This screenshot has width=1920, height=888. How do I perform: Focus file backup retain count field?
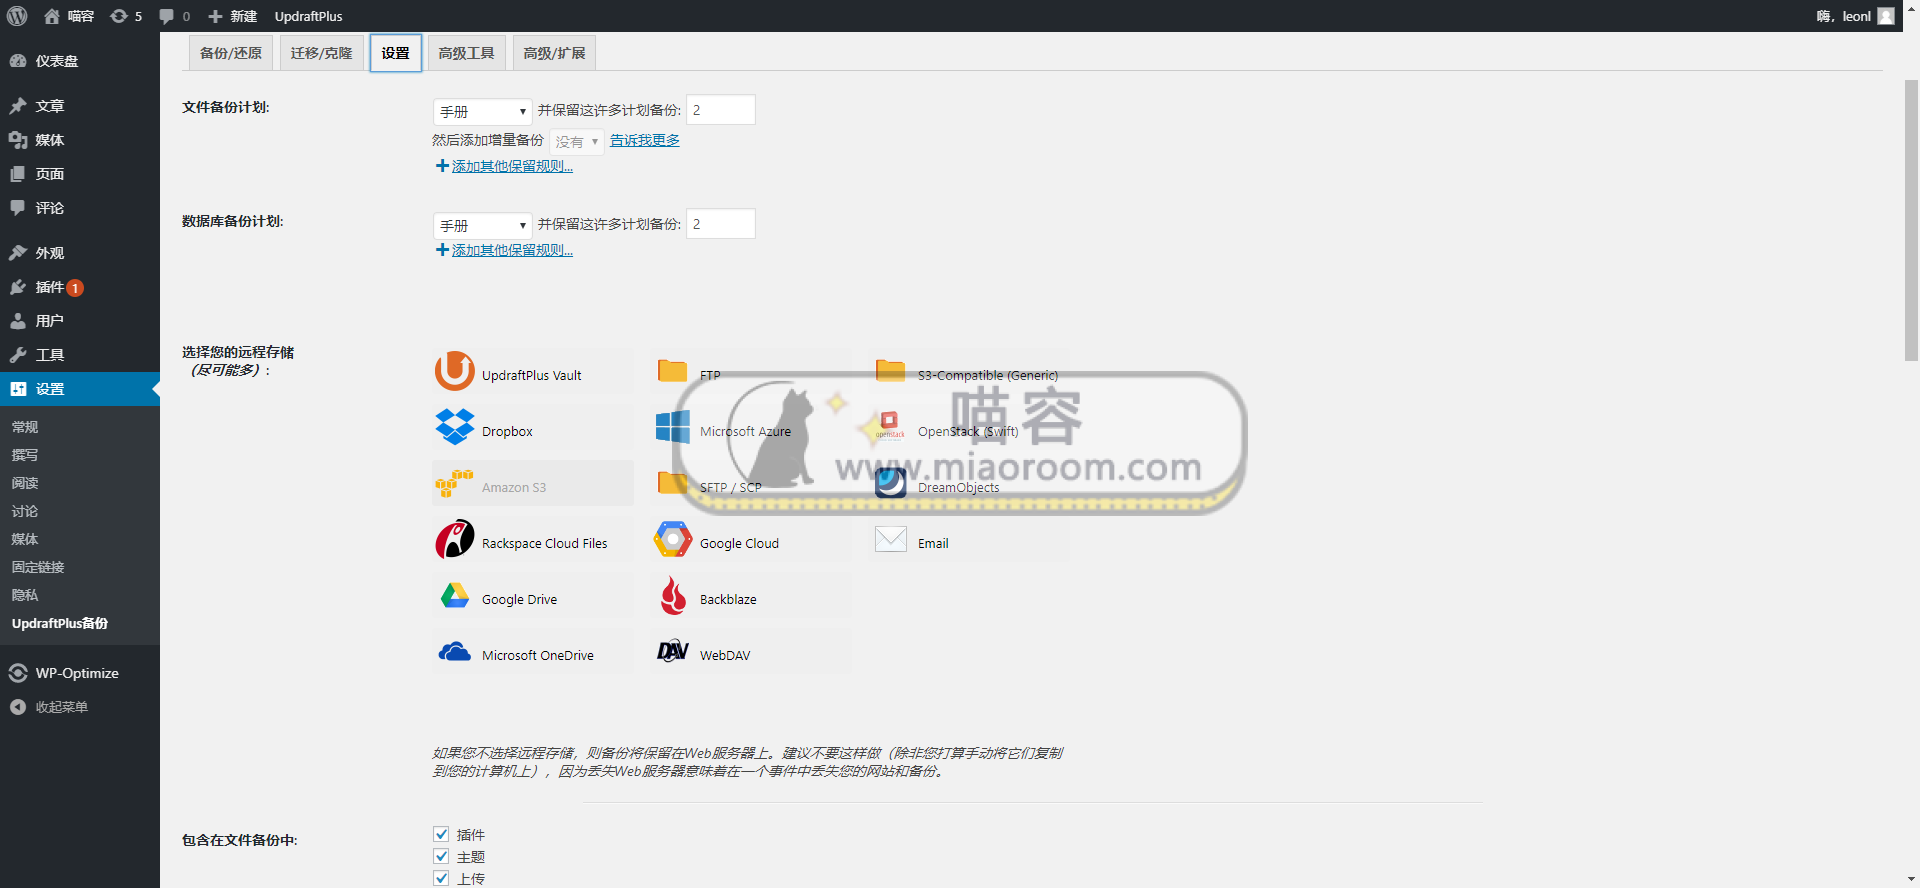click(721, 110)
